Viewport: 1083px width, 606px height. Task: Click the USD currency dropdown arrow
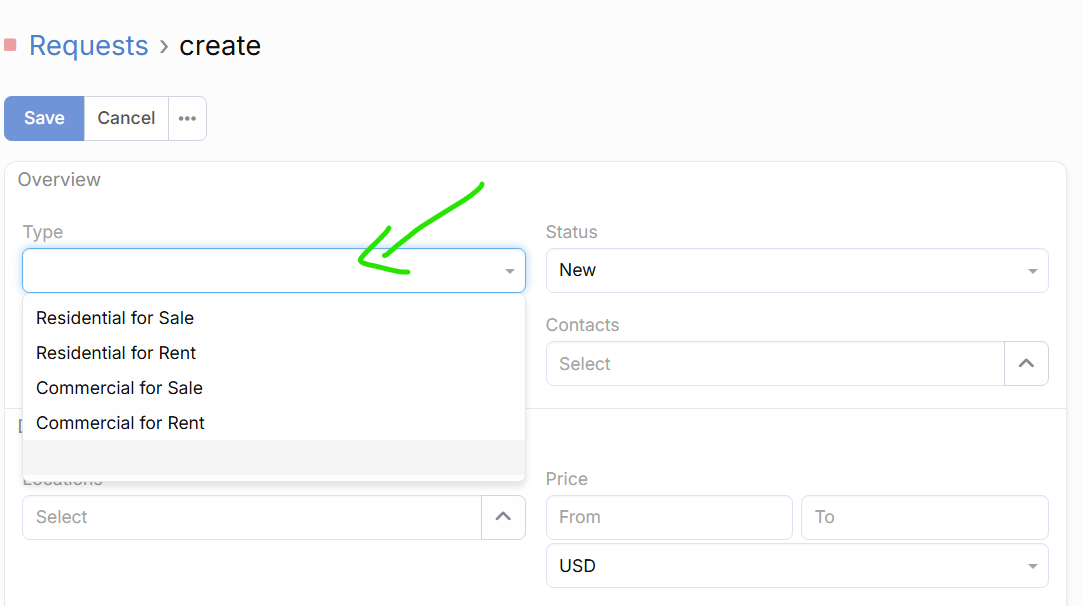click(x=1033, y=567)
